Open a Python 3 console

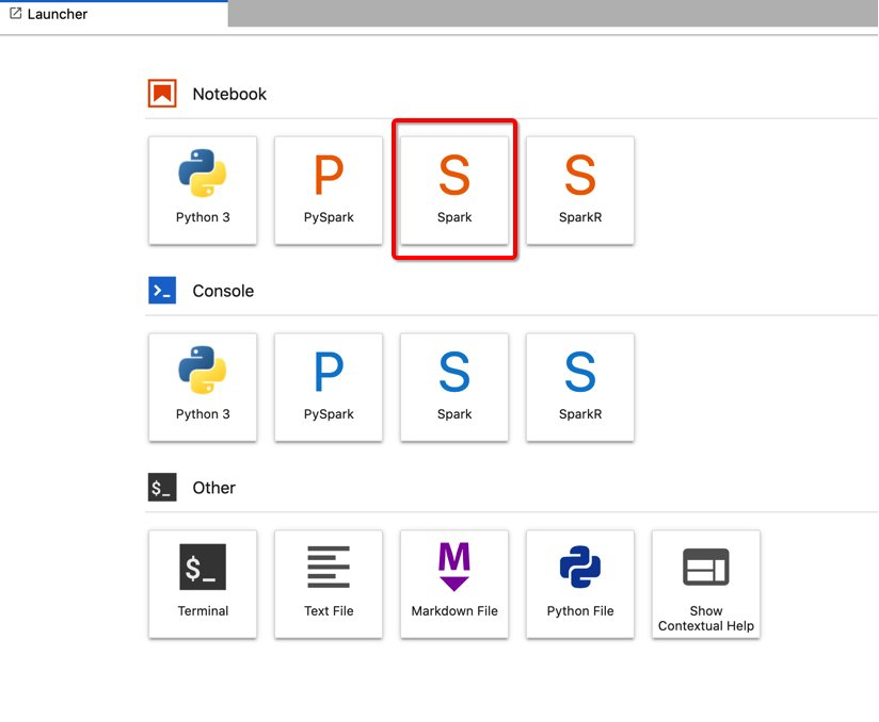[202, 387]
